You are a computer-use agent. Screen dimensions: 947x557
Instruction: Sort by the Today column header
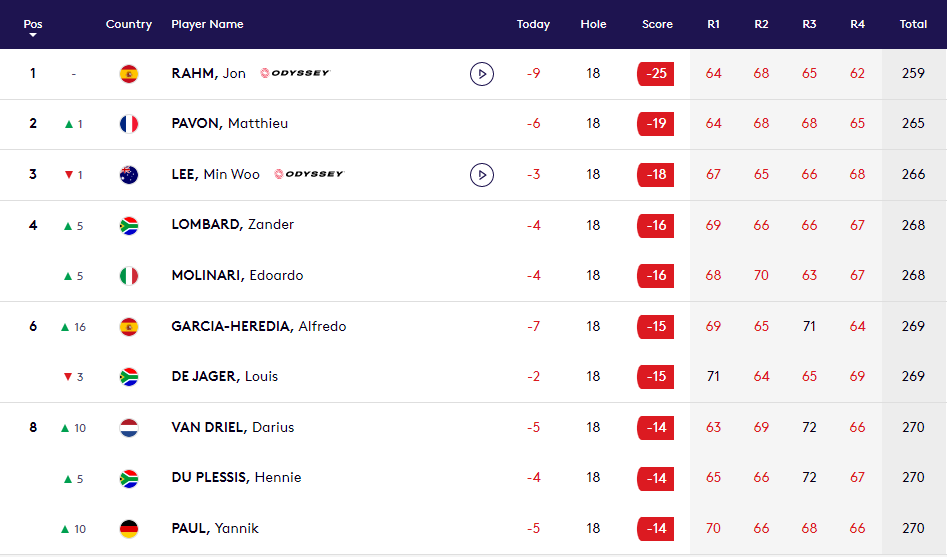coord(533,24)
